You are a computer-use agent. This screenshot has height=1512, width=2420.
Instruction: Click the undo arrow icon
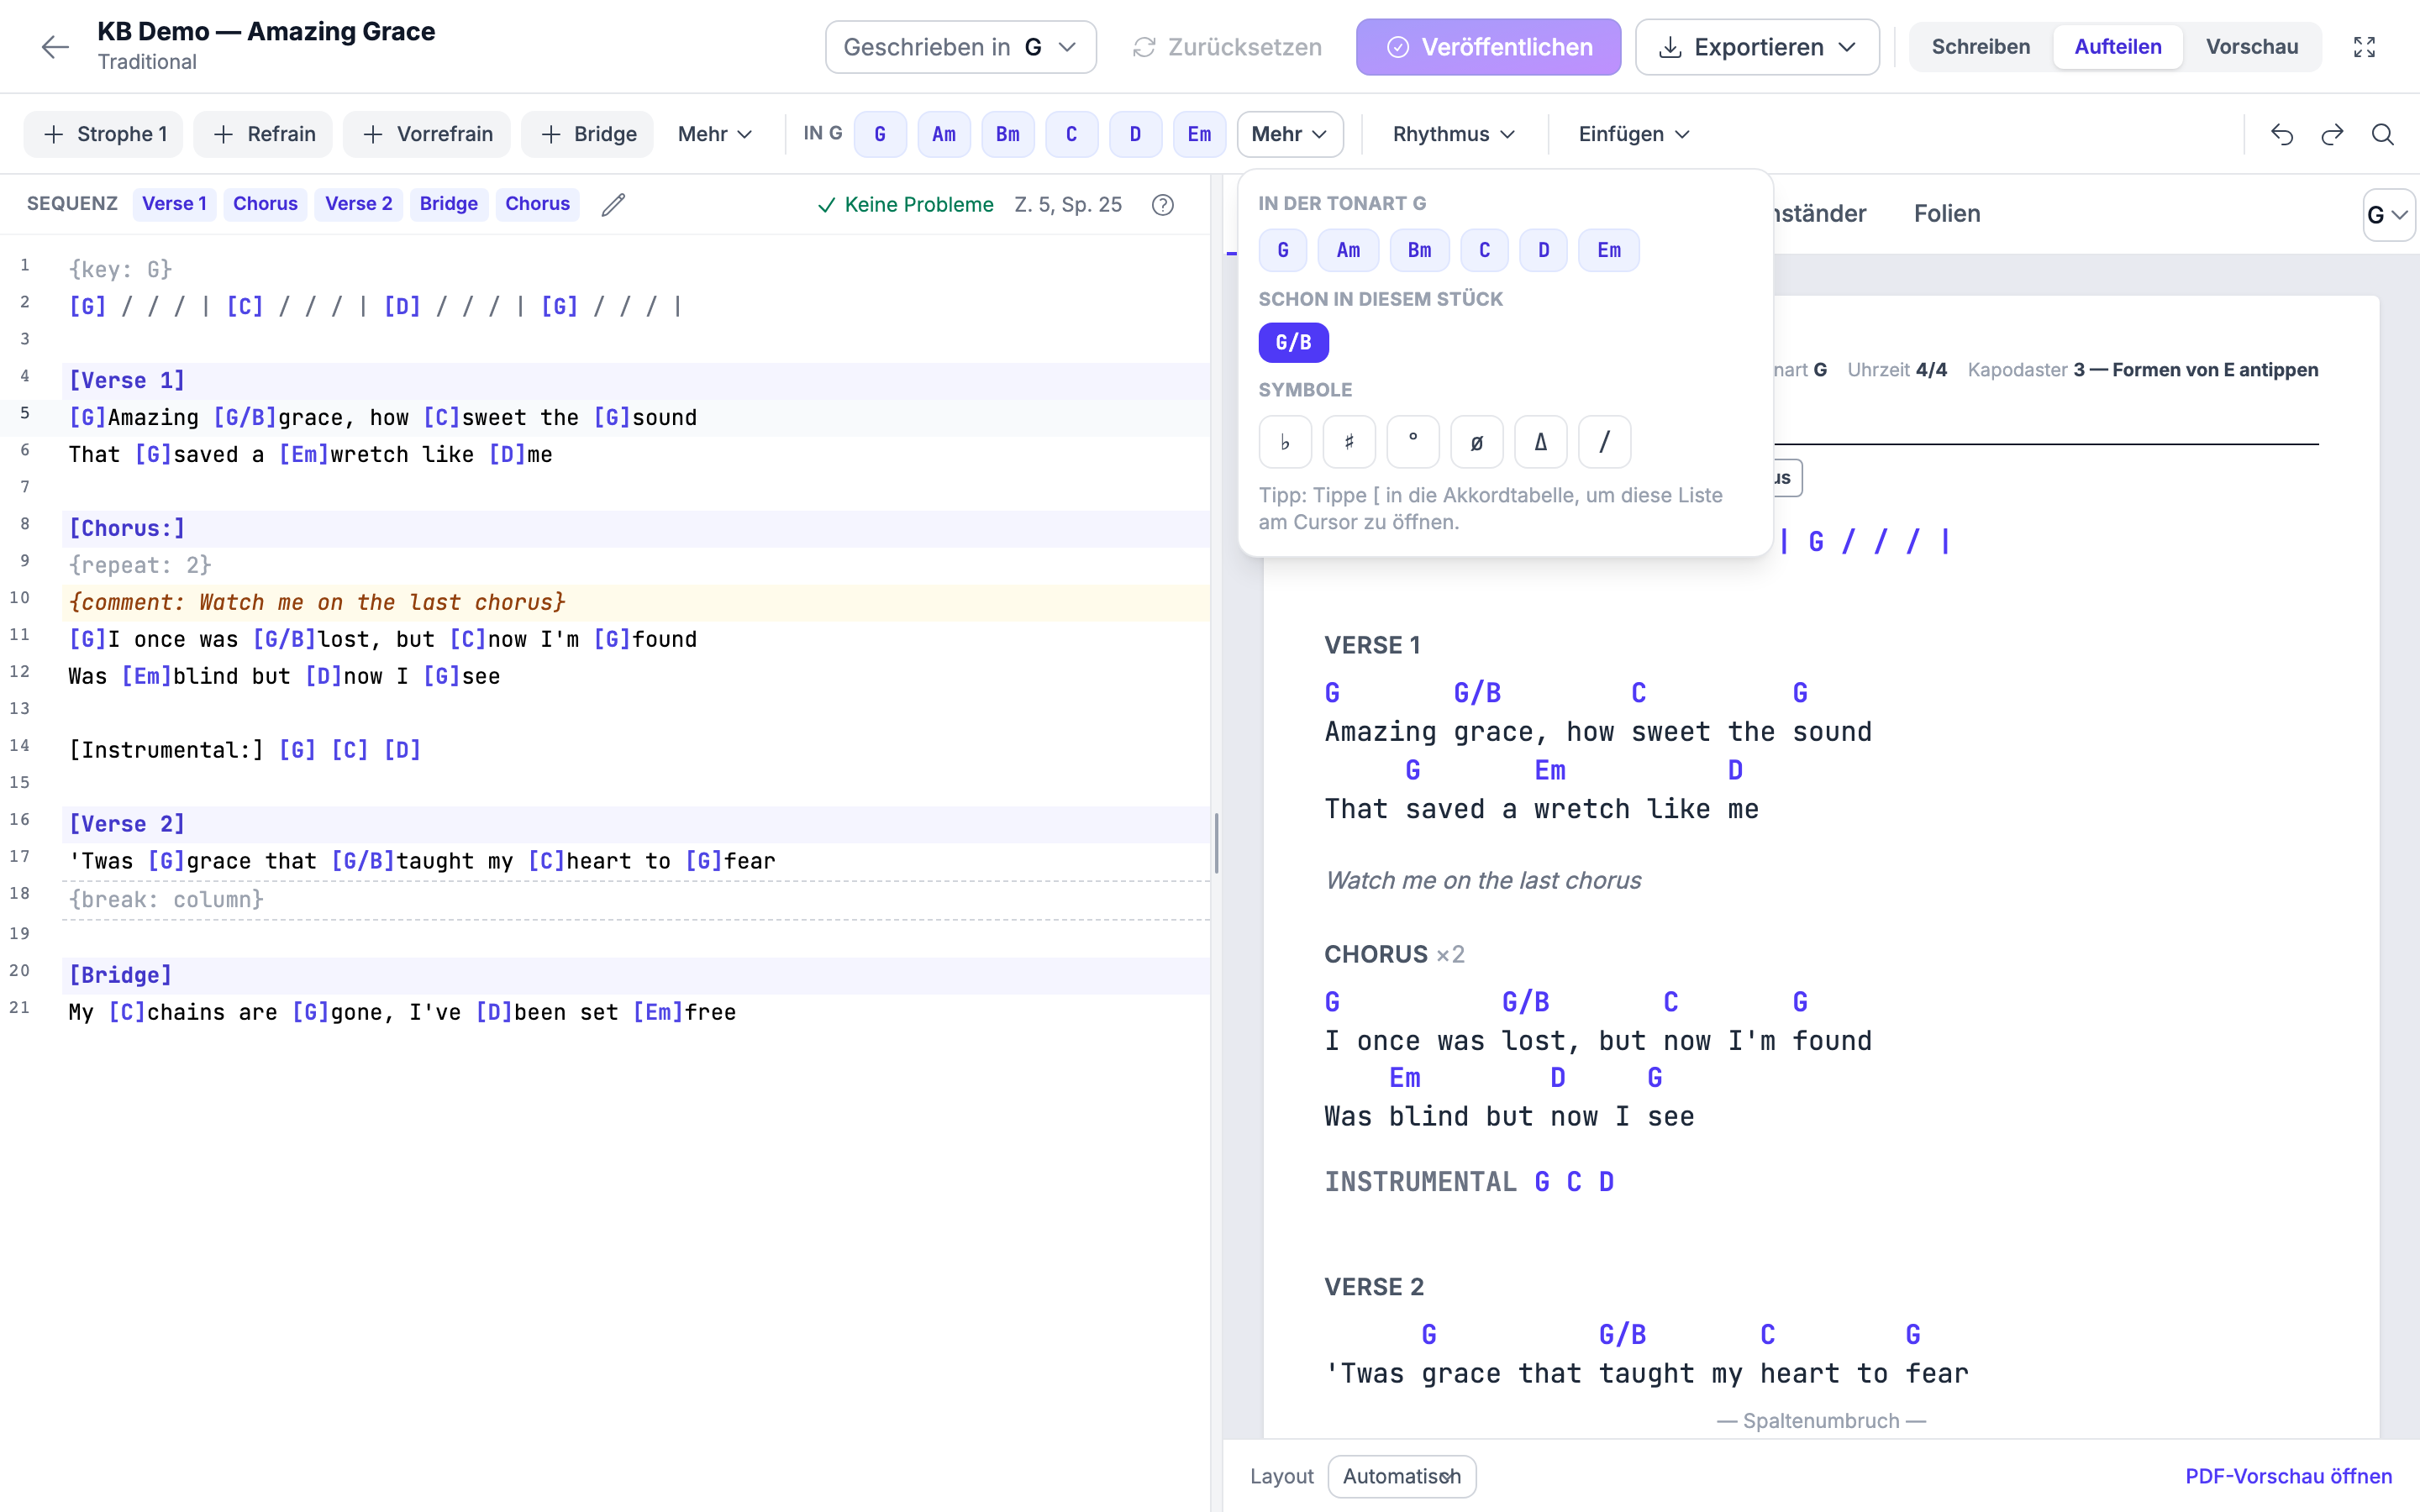[x=2282, y=134]
